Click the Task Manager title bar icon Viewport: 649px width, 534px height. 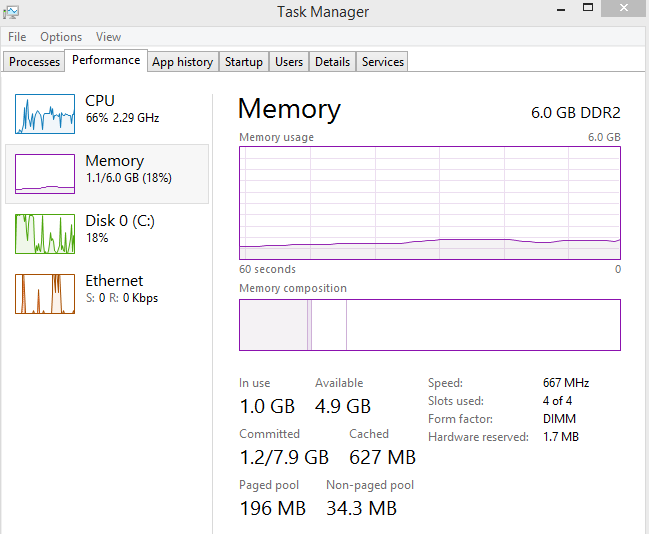tap(11, 12)
